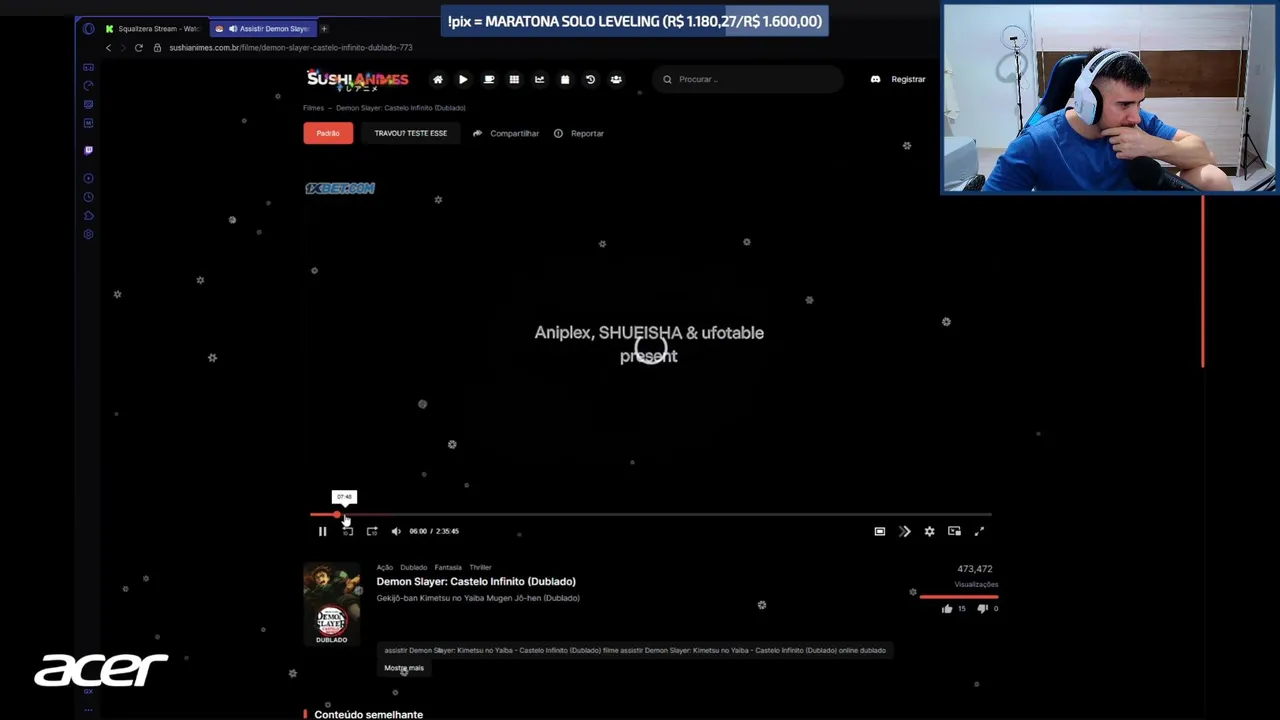This screenshot has height=720, width=1280.
Task: Open the grid catalog icon in site nav
Action: pyautogui.click(x=514, y=79)
